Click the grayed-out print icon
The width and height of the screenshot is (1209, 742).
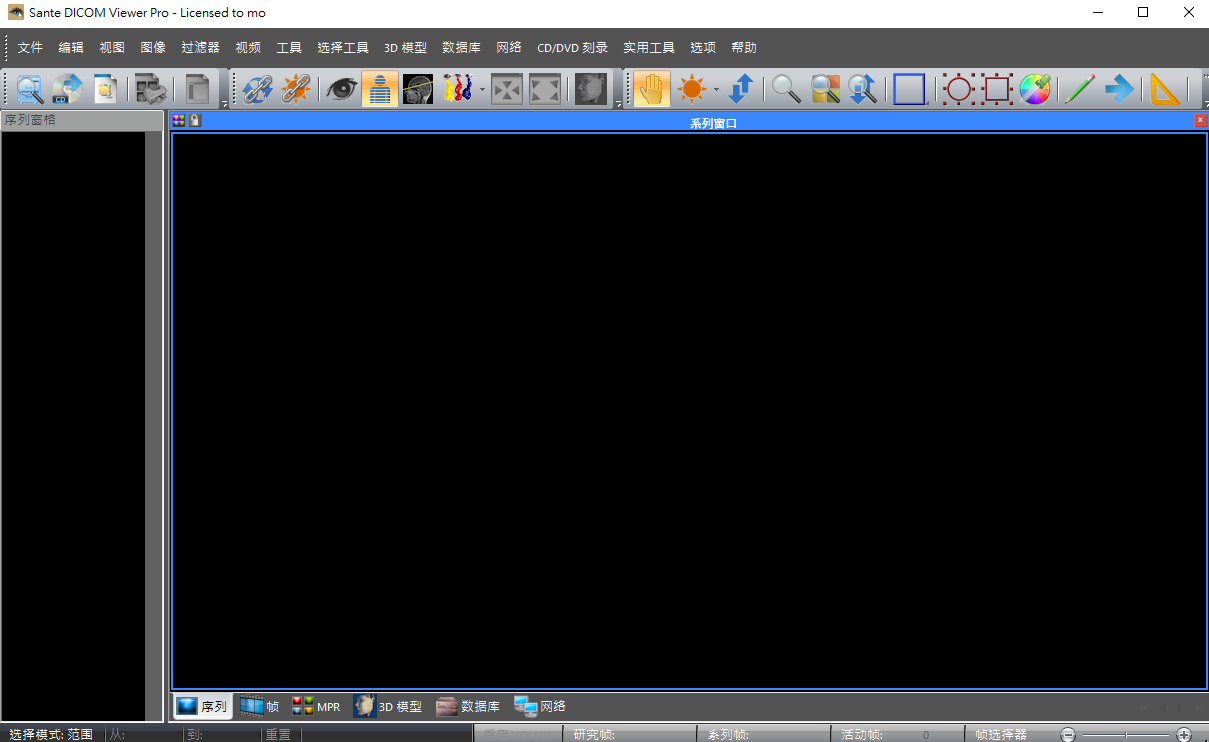(x=151, y=89)
